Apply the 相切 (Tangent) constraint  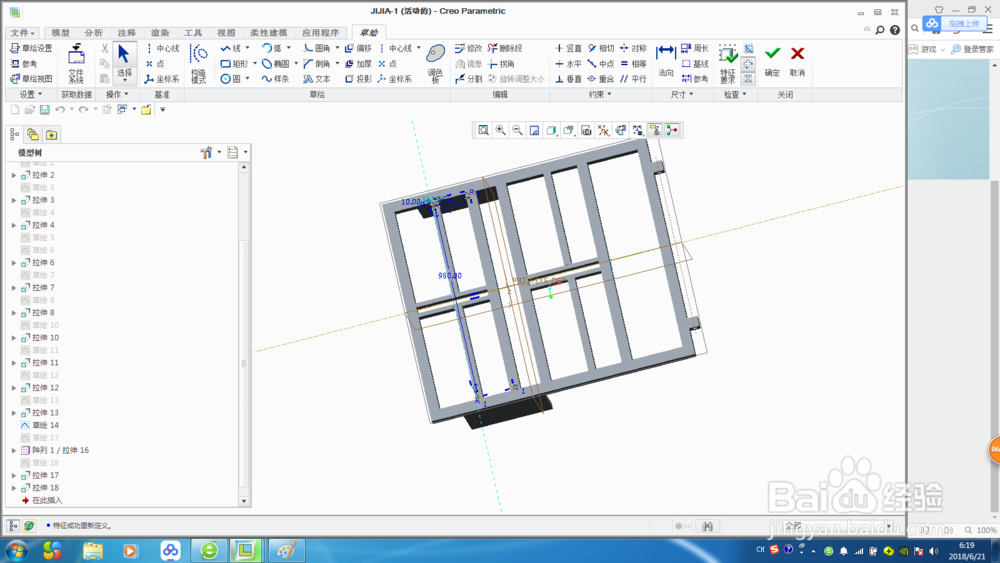[x=601, y=48]
